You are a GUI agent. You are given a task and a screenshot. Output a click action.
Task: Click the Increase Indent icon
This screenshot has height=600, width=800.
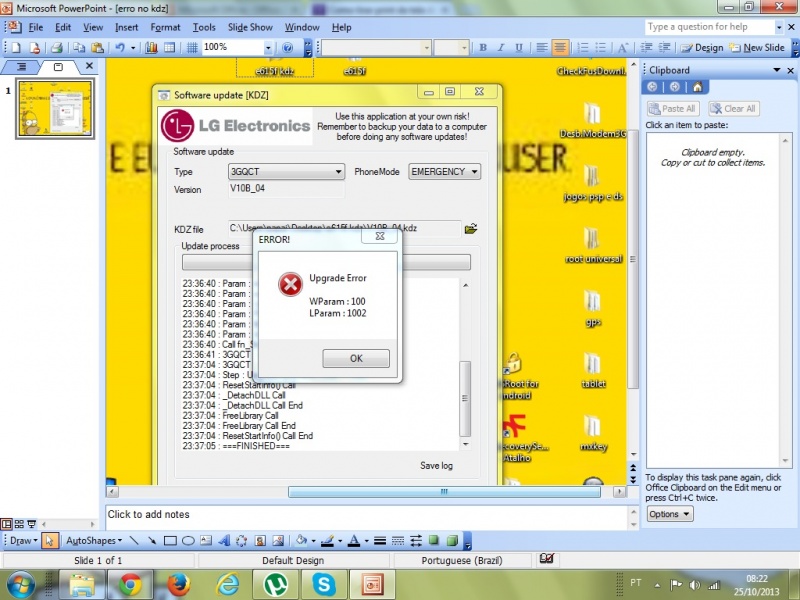664,48
